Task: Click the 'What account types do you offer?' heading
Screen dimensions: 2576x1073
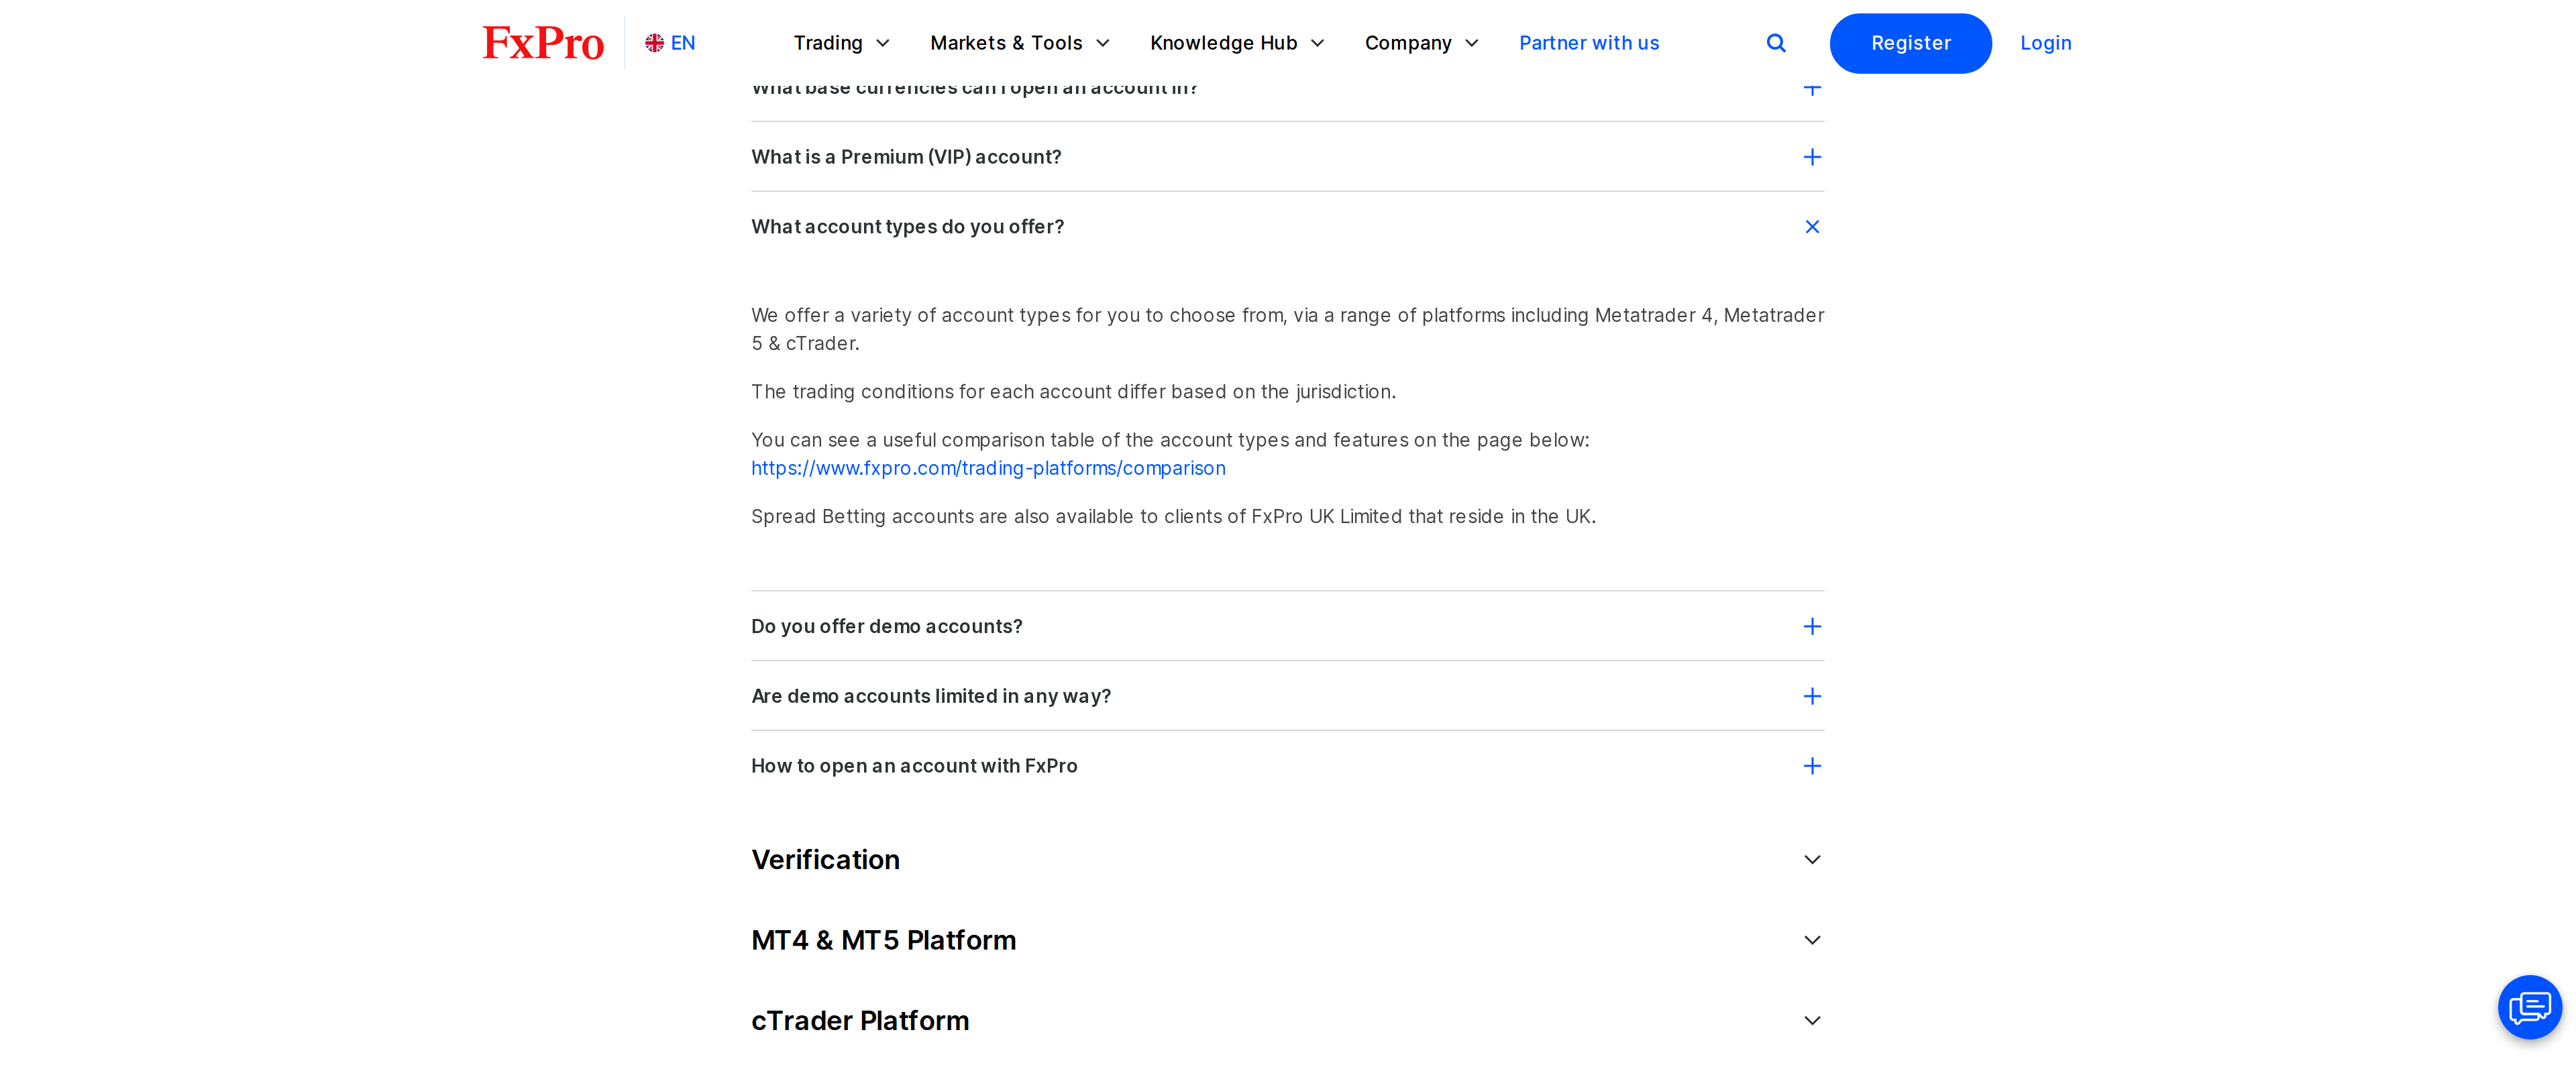Action: point(907,227)
